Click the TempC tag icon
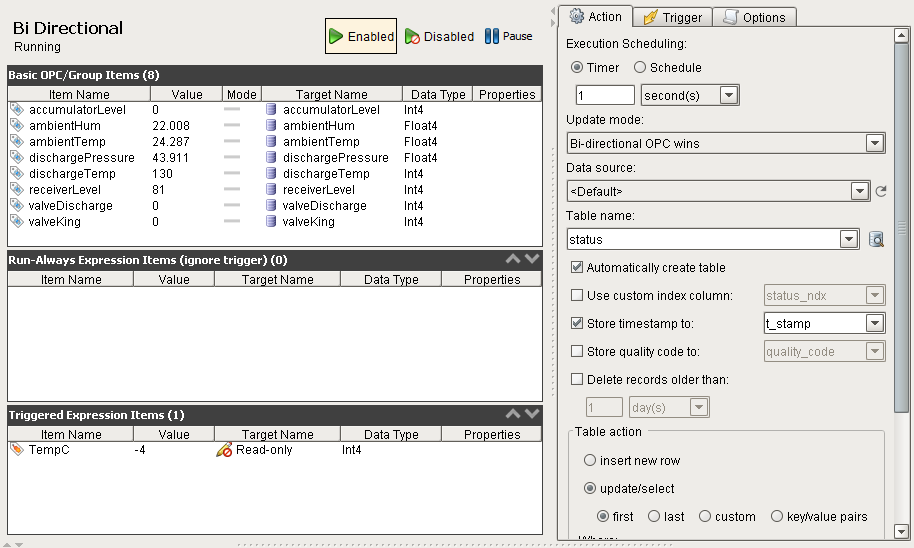914x548 pixels. tap(16, 450)
